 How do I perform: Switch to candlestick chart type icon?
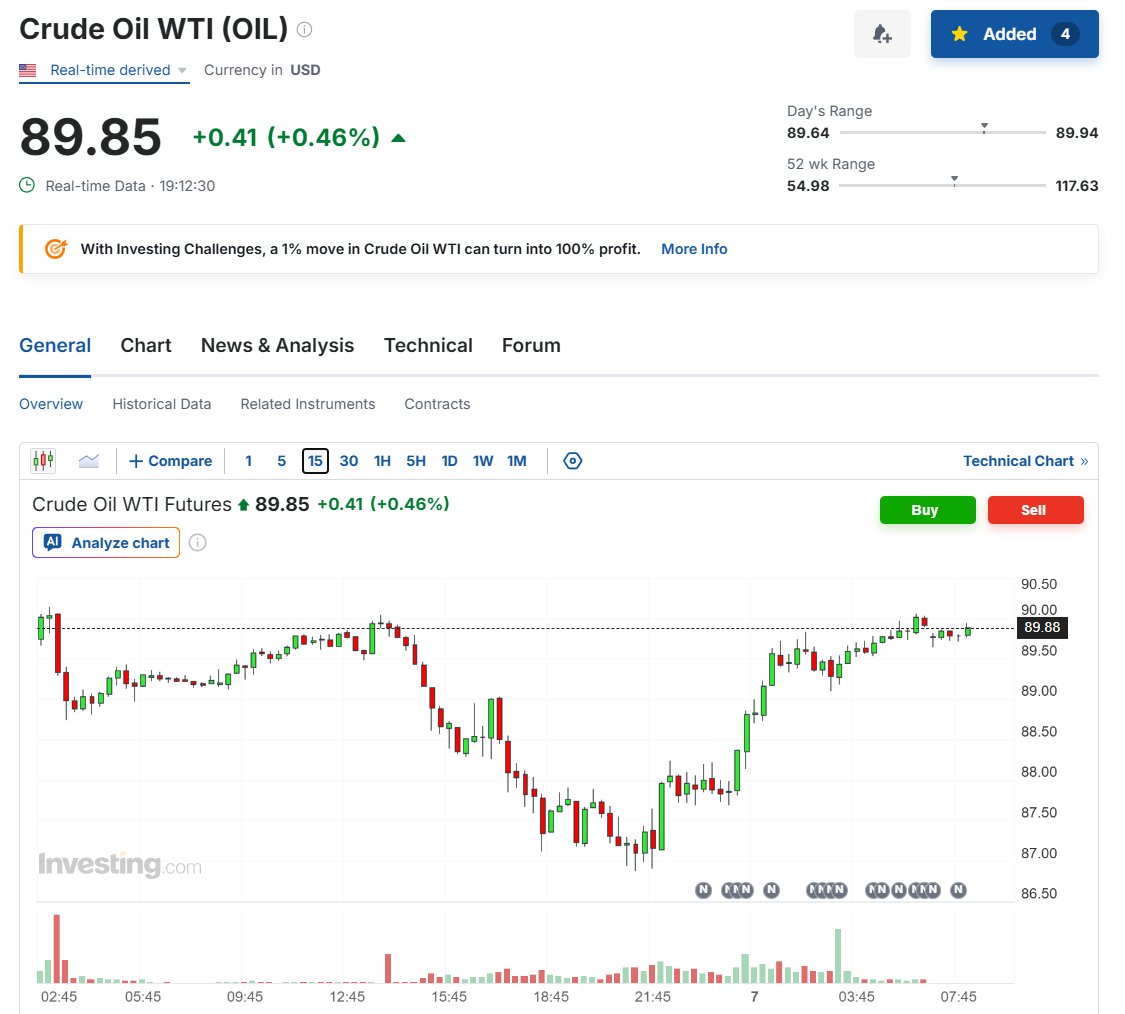click(x=43, y=461)
